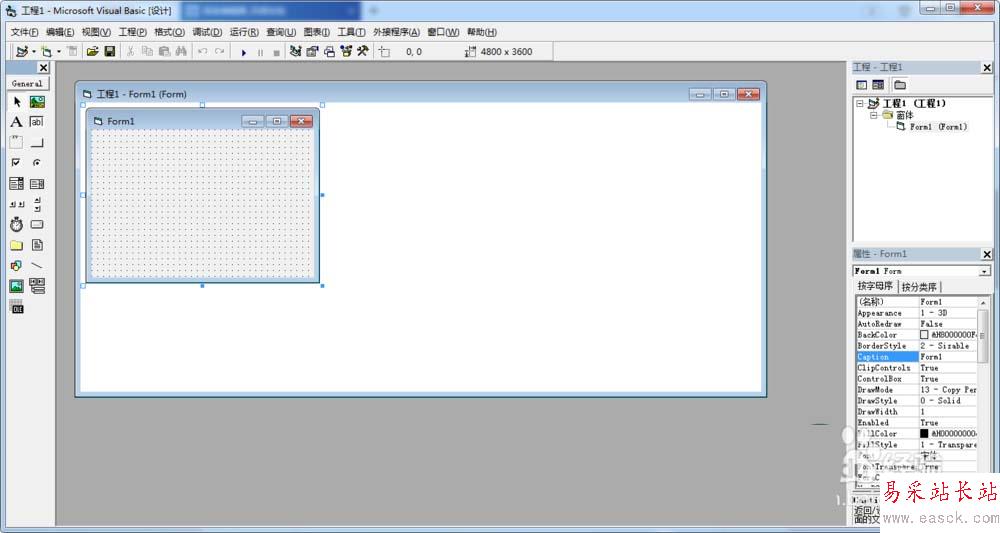1000x533 pixels.
Task: Collapse the 工程1 (工程1) tree node
Action: [860, 103]
